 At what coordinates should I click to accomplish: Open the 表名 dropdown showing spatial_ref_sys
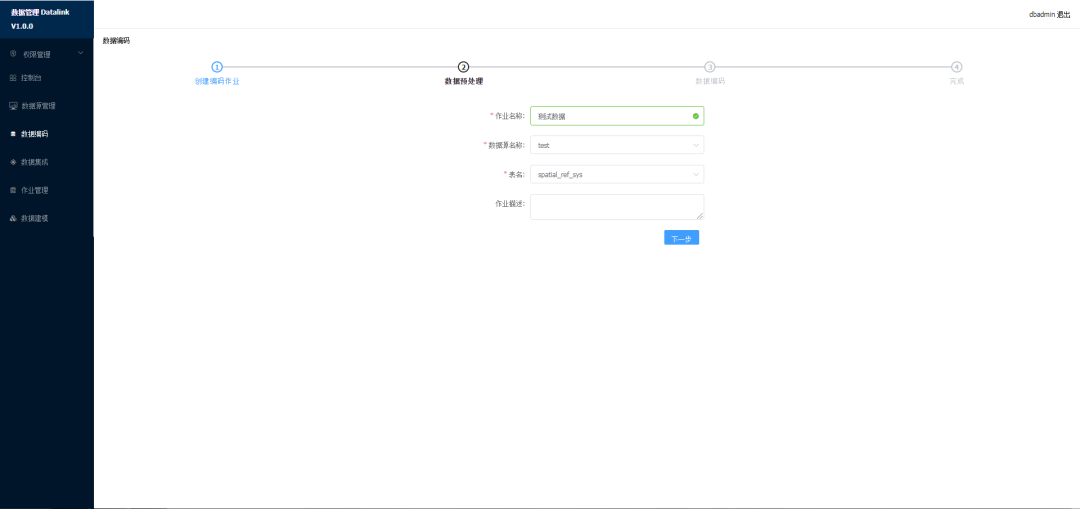tap(617, 174)
